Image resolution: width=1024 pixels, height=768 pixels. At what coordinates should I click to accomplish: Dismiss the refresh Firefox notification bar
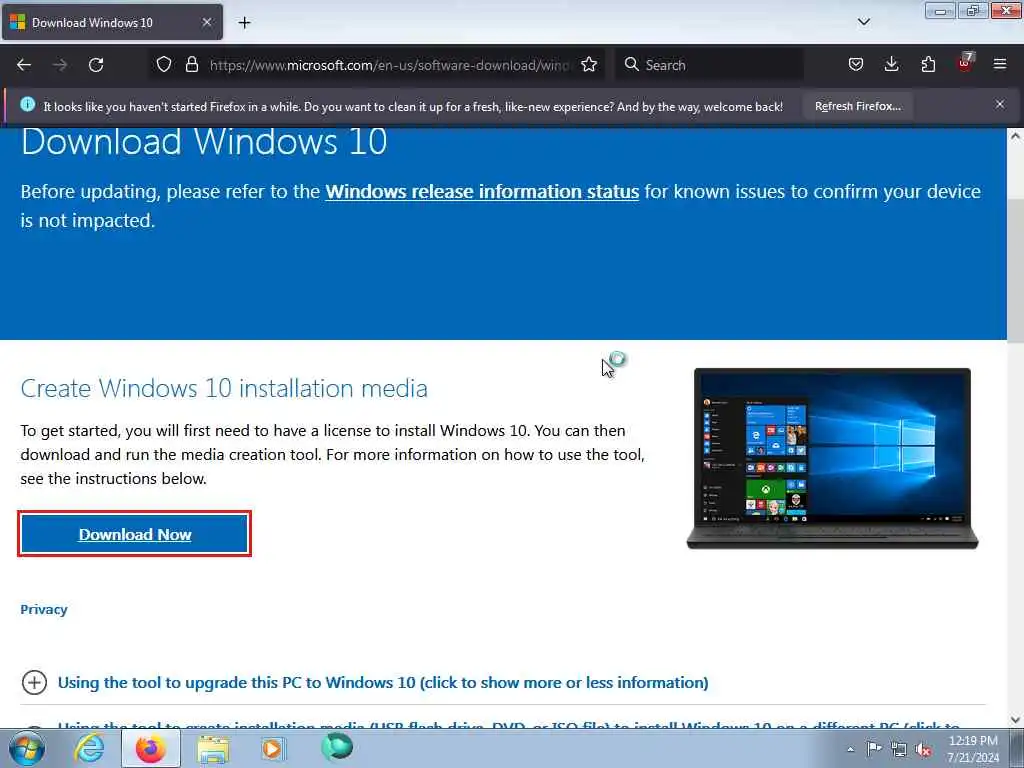click(1000, 104)
